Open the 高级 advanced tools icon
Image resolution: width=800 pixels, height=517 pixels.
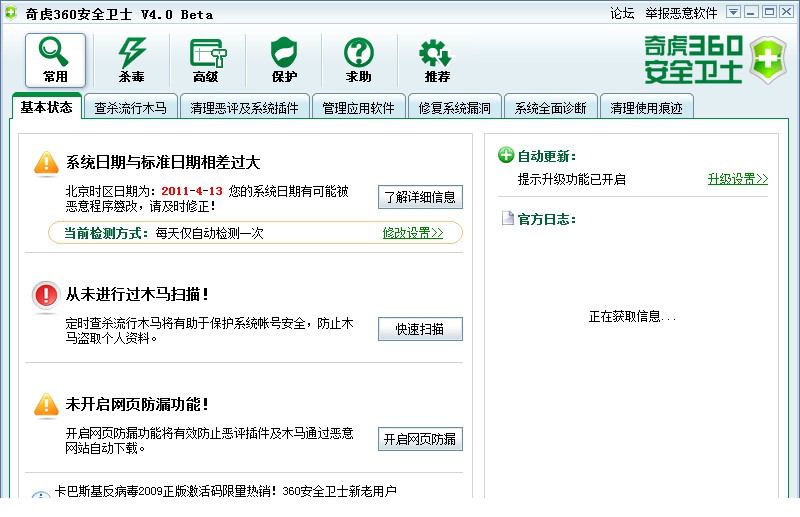(x=207, y=60)
